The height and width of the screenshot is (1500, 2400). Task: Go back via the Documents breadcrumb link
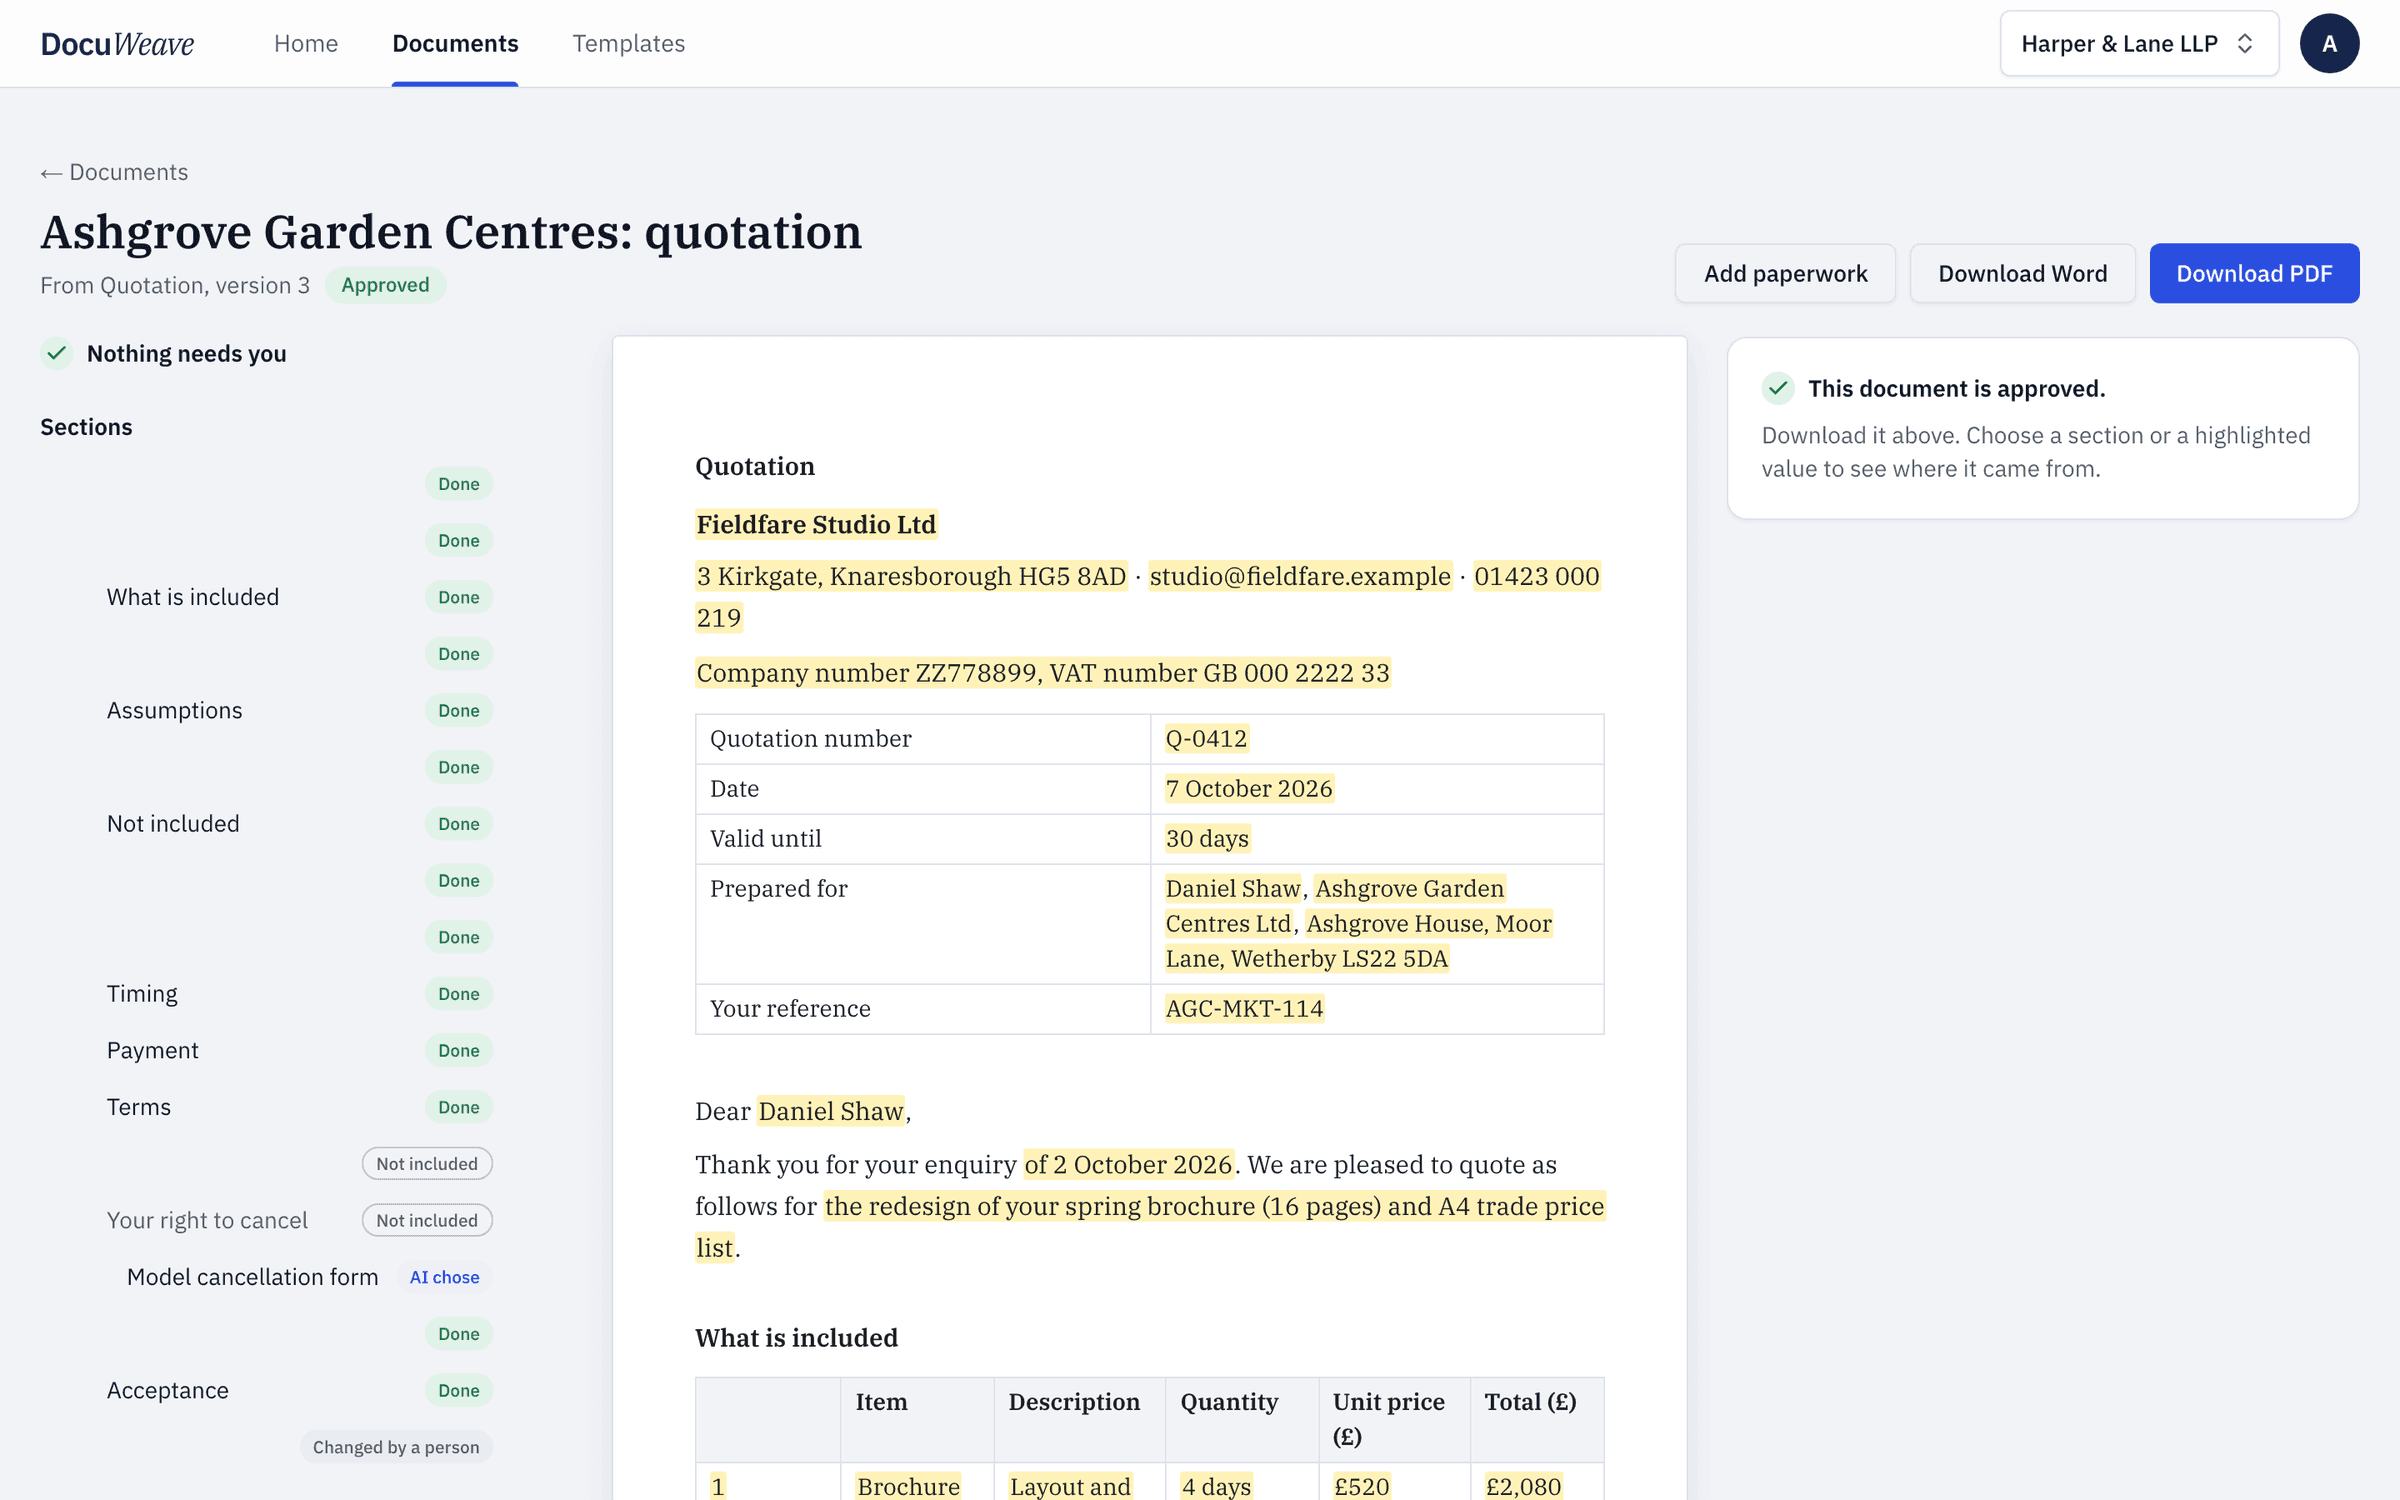point(114,172)
